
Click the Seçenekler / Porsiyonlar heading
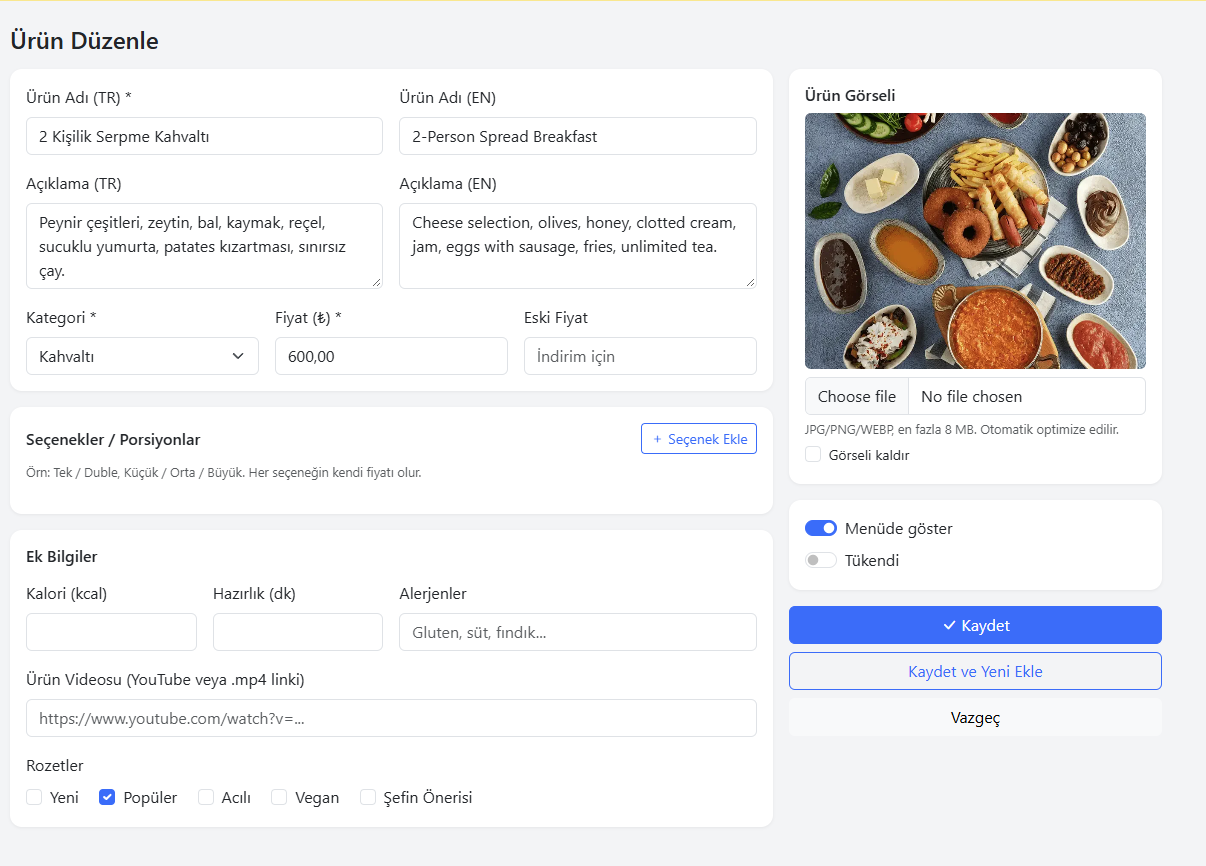coord(113,440)
